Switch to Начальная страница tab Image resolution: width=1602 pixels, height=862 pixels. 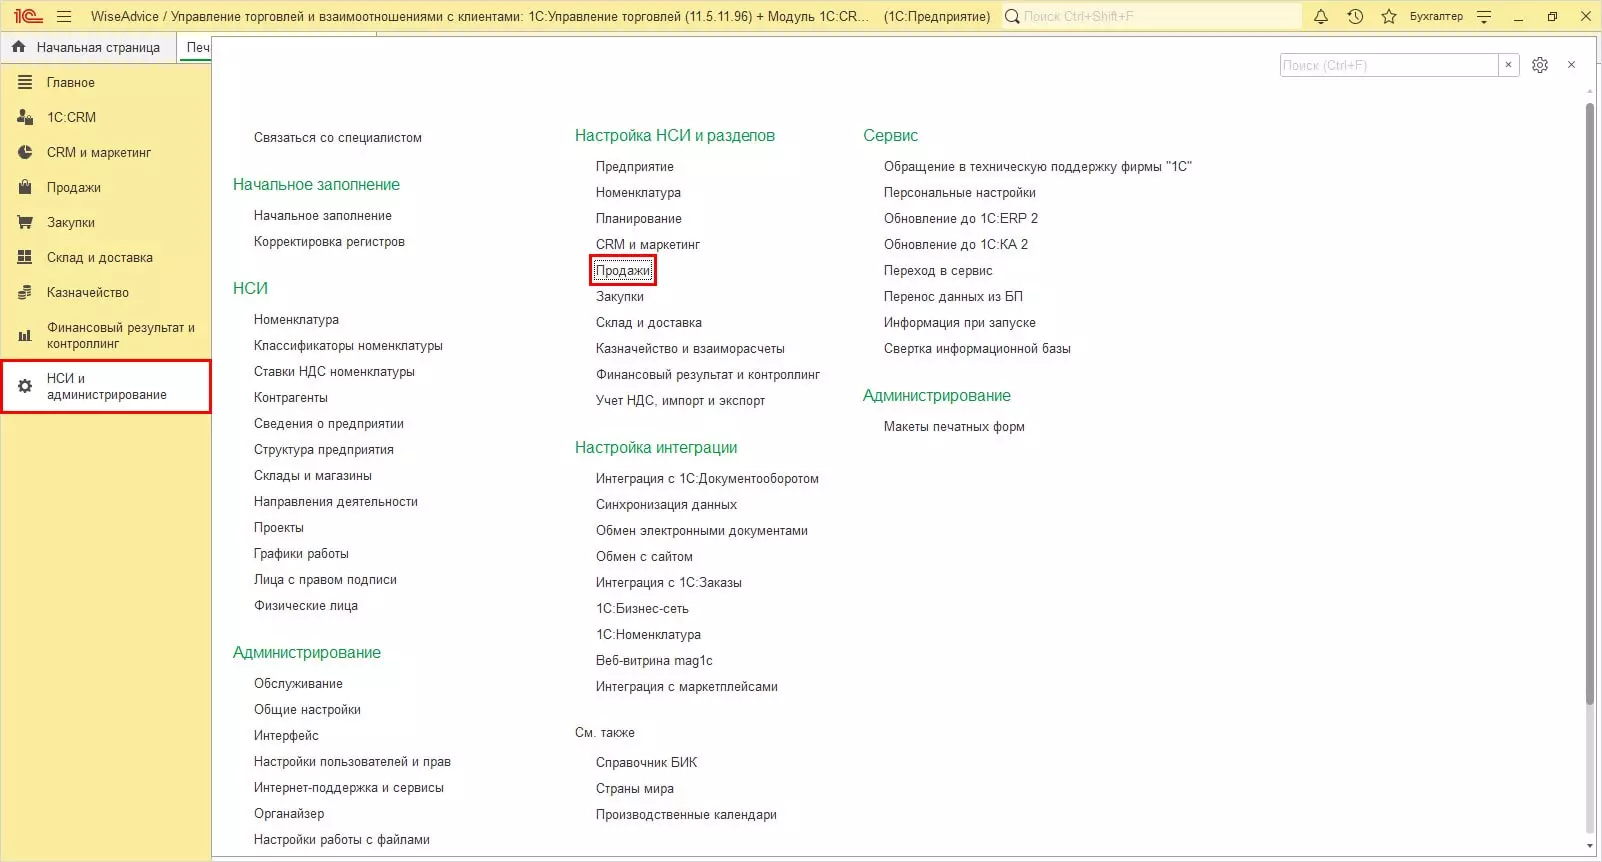pyautogui.click(x=89, y=47)
